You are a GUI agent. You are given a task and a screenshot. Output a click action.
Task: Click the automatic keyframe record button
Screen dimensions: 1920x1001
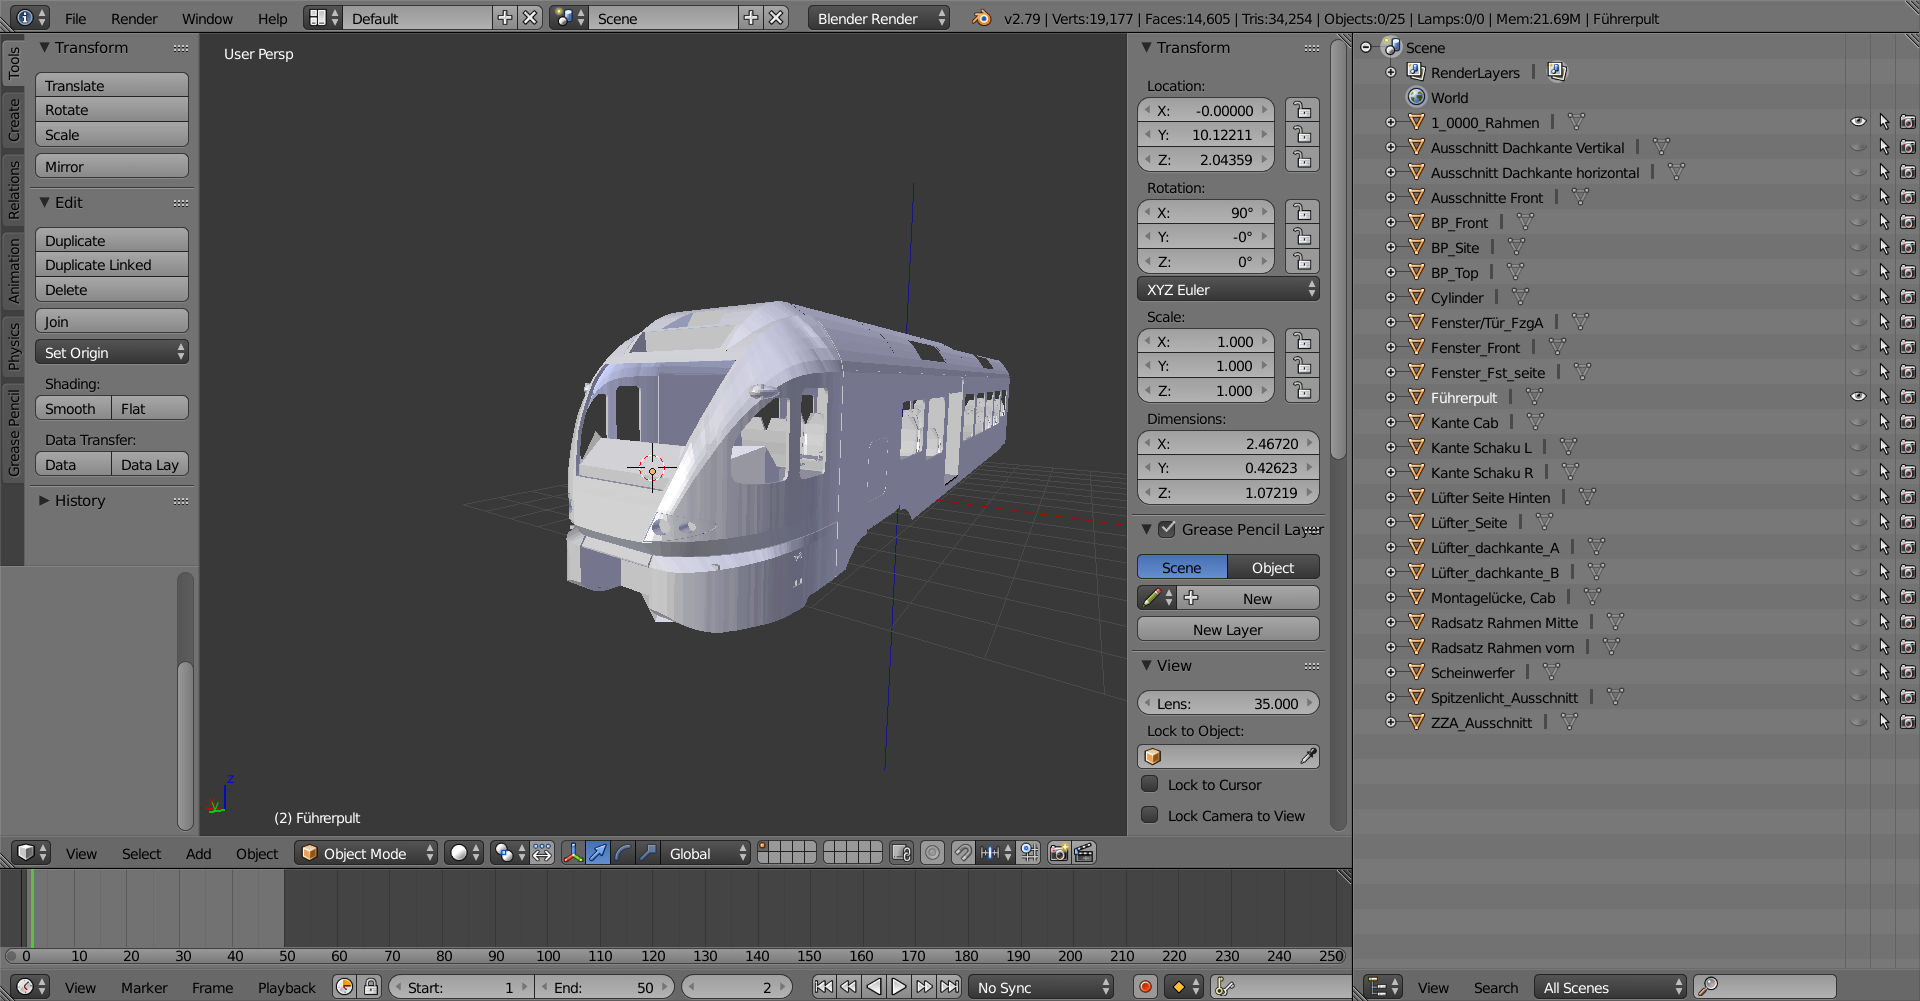coord(1145,987)
